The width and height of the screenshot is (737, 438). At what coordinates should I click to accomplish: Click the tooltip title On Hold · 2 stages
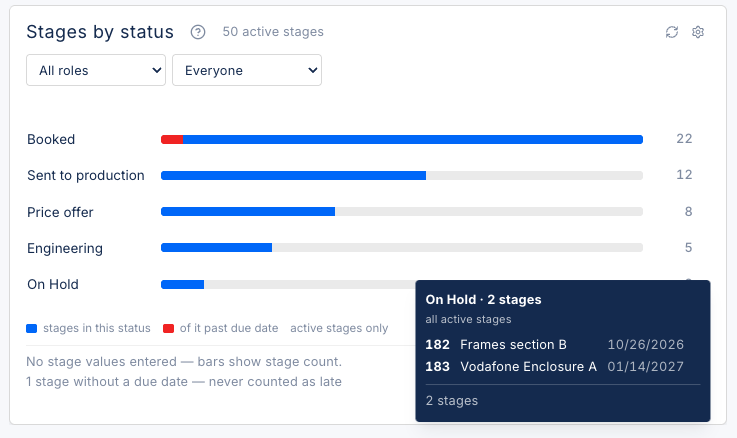[483, 299]
